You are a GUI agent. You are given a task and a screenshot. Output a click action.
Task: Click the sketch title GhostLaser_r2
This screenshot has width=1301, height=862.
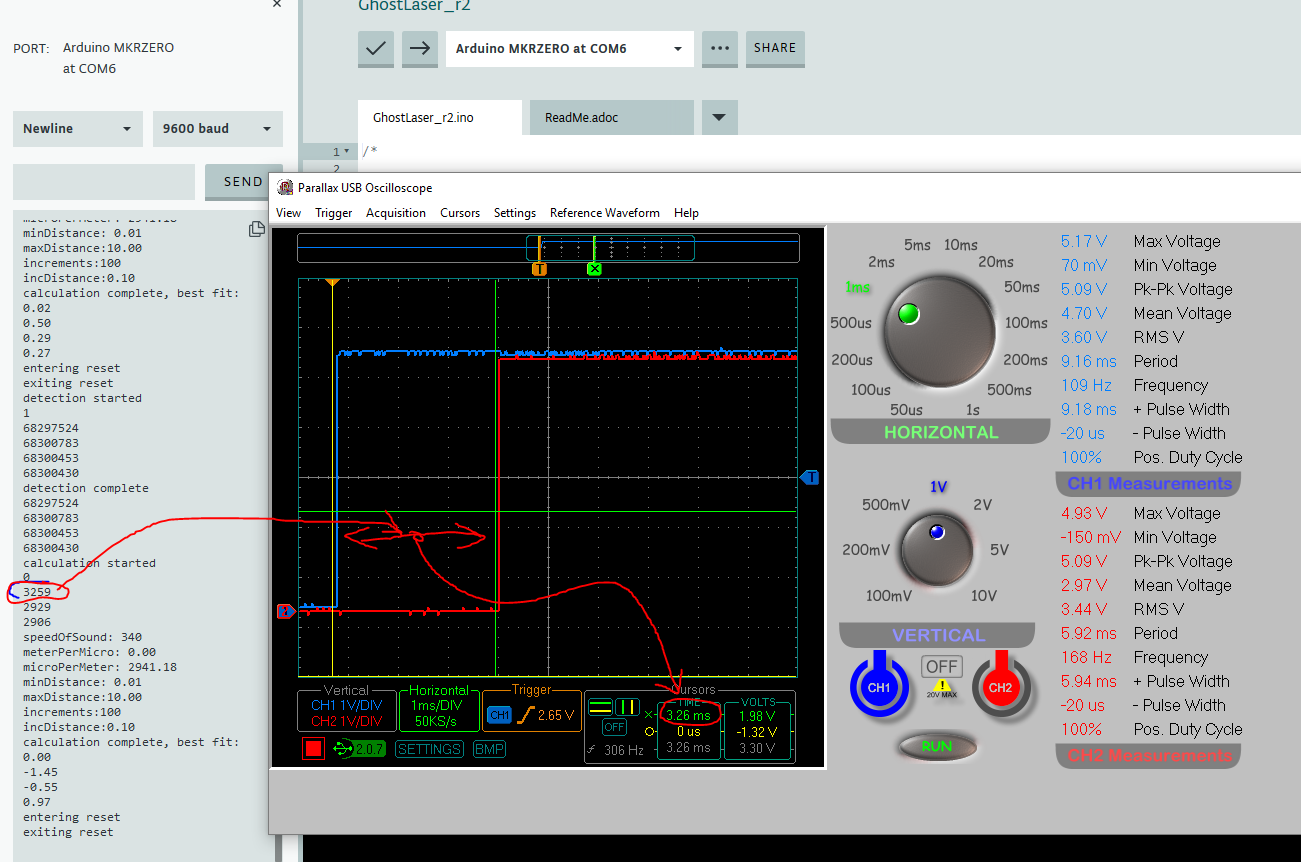414,5
